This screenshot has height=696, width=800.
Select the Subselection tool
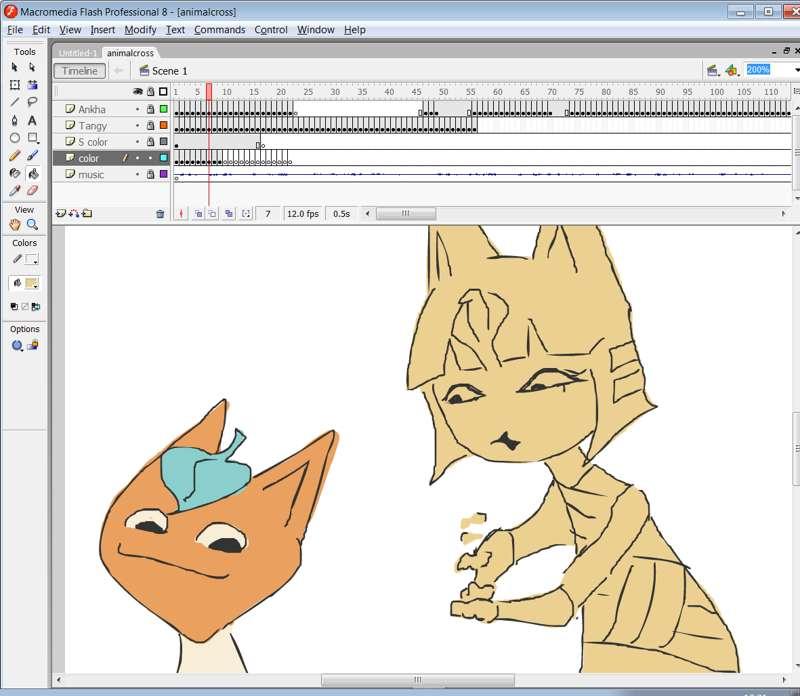pos(32,67)
